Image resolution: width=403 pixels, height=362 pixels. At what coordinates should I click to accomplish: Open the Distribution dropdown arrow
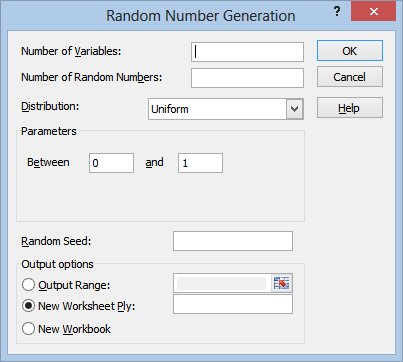(294, 109)
